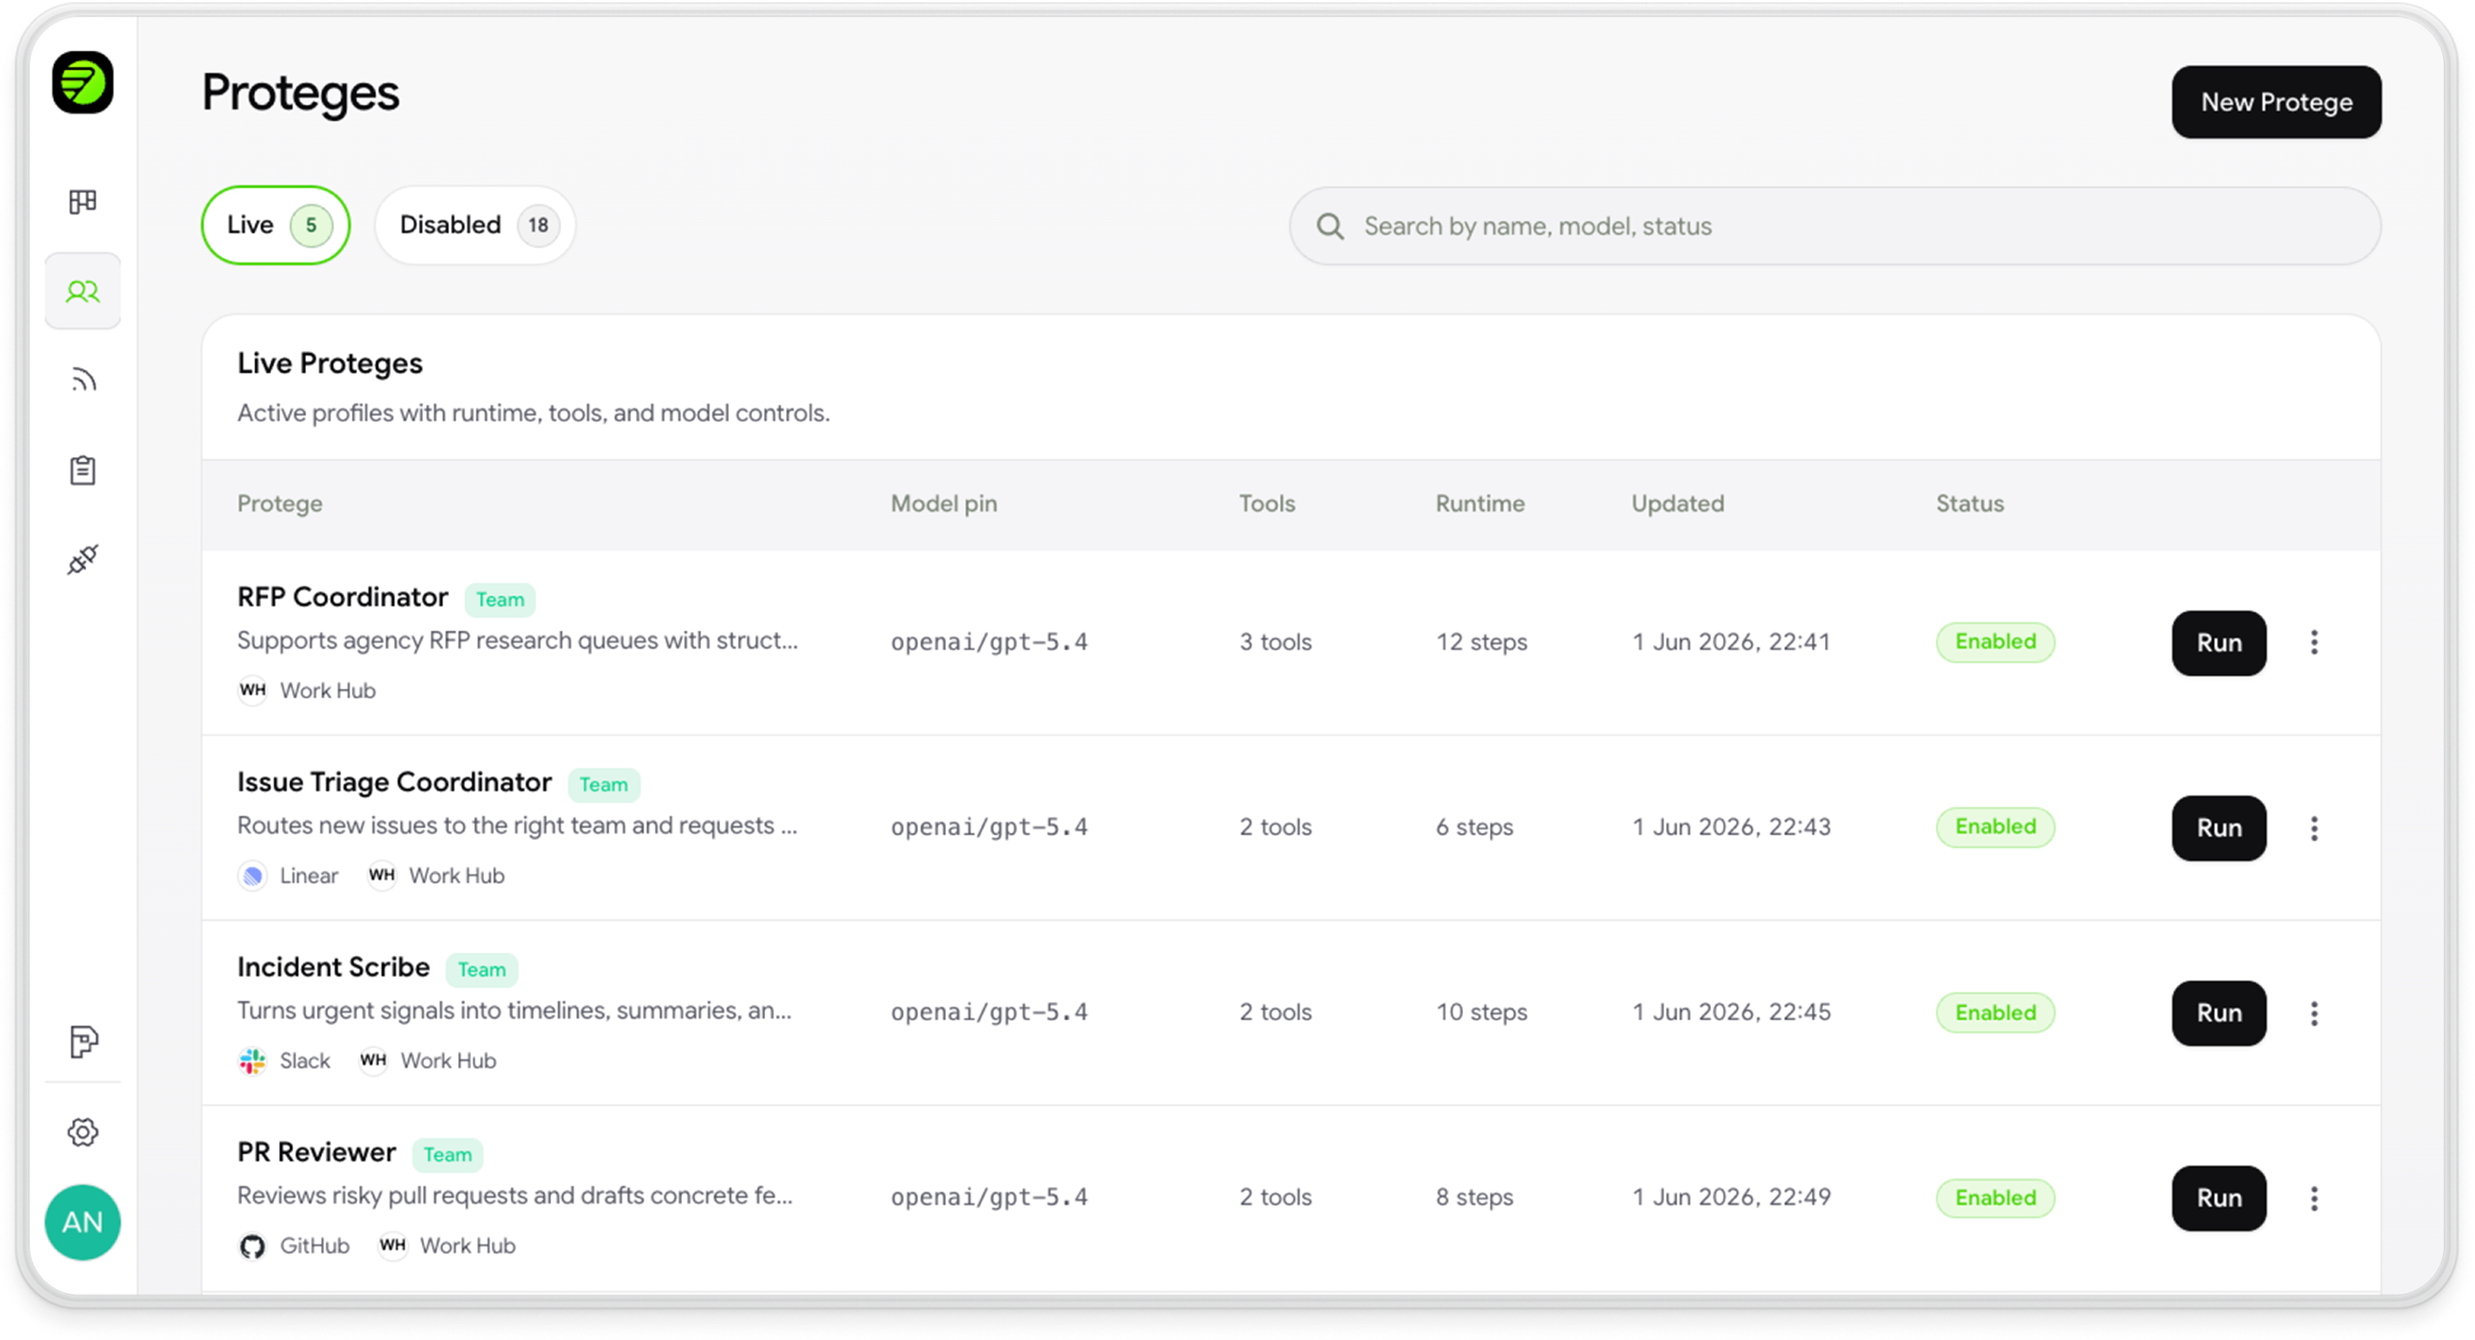Open the more options menu for Issue Triage Coordinator
This screenshot has height=1340, width=2475.
pyautogui.click(x=2314, y=828)
